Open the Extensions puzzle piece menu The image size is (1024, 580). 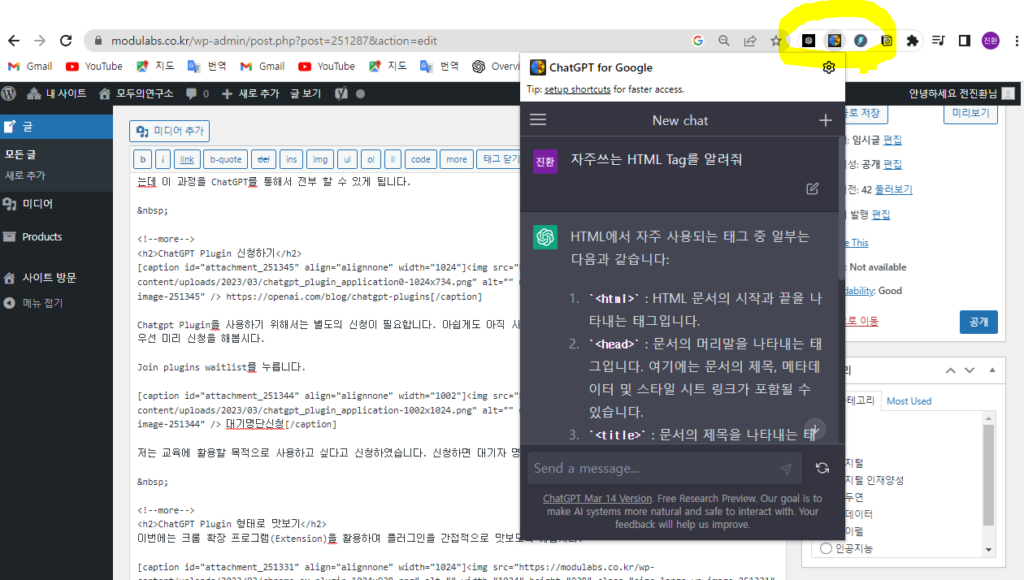tap(912, 40)
